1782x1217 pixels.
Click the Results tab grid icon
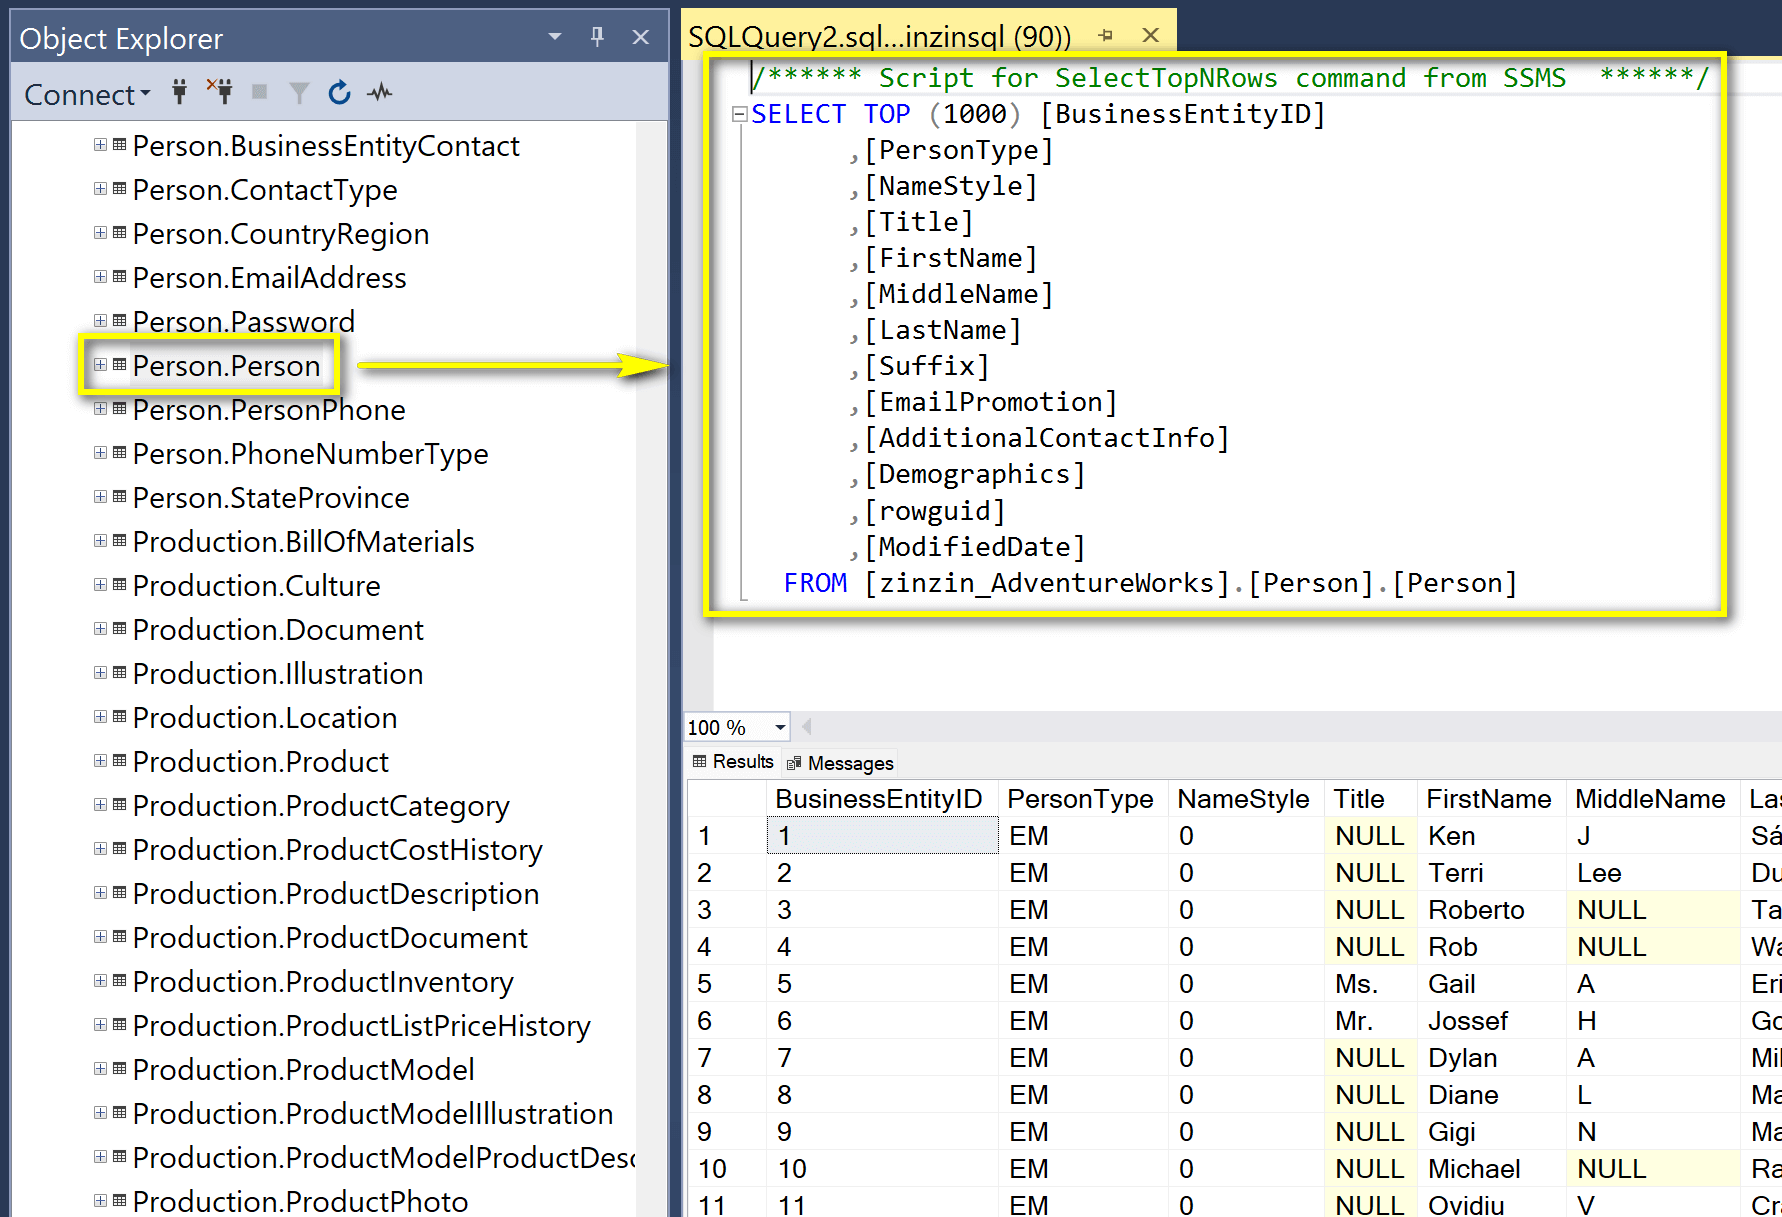[700, 761]
